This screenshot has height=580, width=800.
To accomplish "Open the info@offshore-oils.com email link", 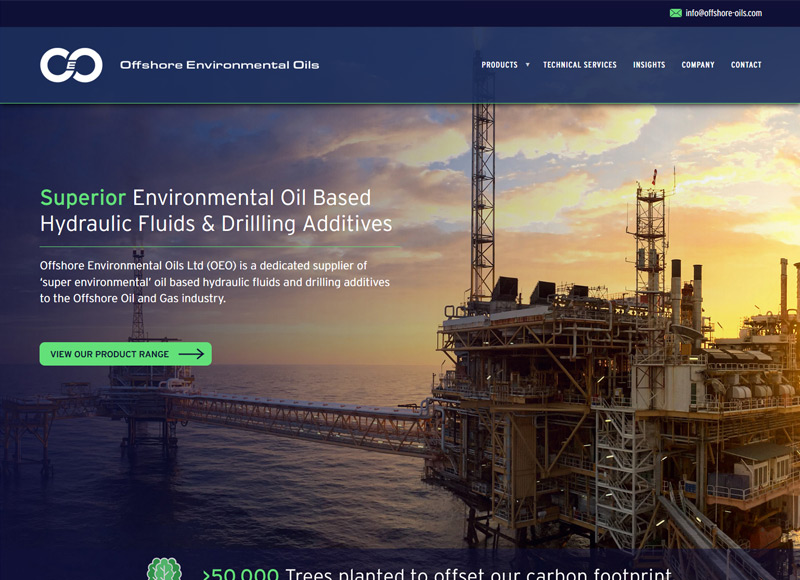I will 724,13.
